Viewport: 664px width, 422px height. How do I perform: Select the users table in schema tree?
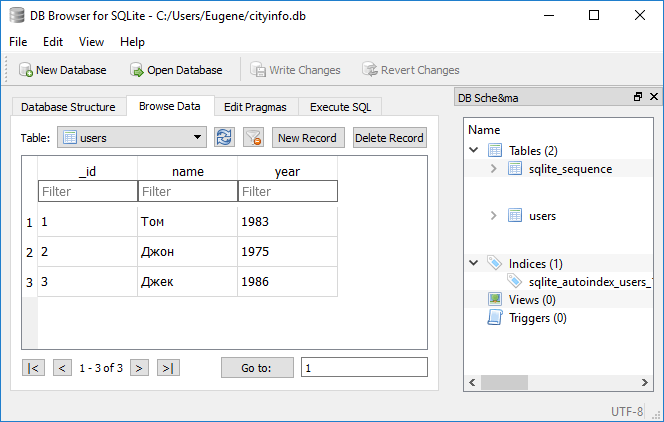tap(542, 216)
